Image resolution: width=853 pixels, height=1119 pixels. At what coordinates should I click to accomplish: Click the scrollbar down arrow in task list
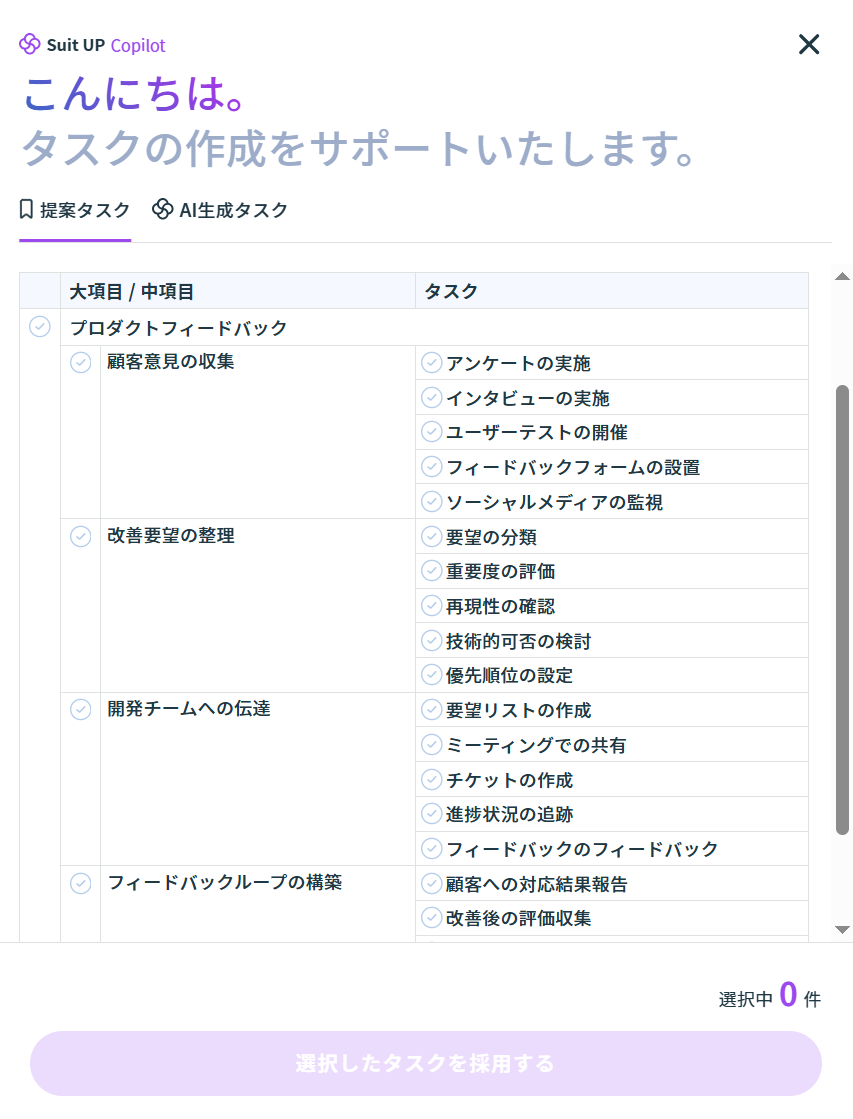pyautogui.click(x=842, y=930)
